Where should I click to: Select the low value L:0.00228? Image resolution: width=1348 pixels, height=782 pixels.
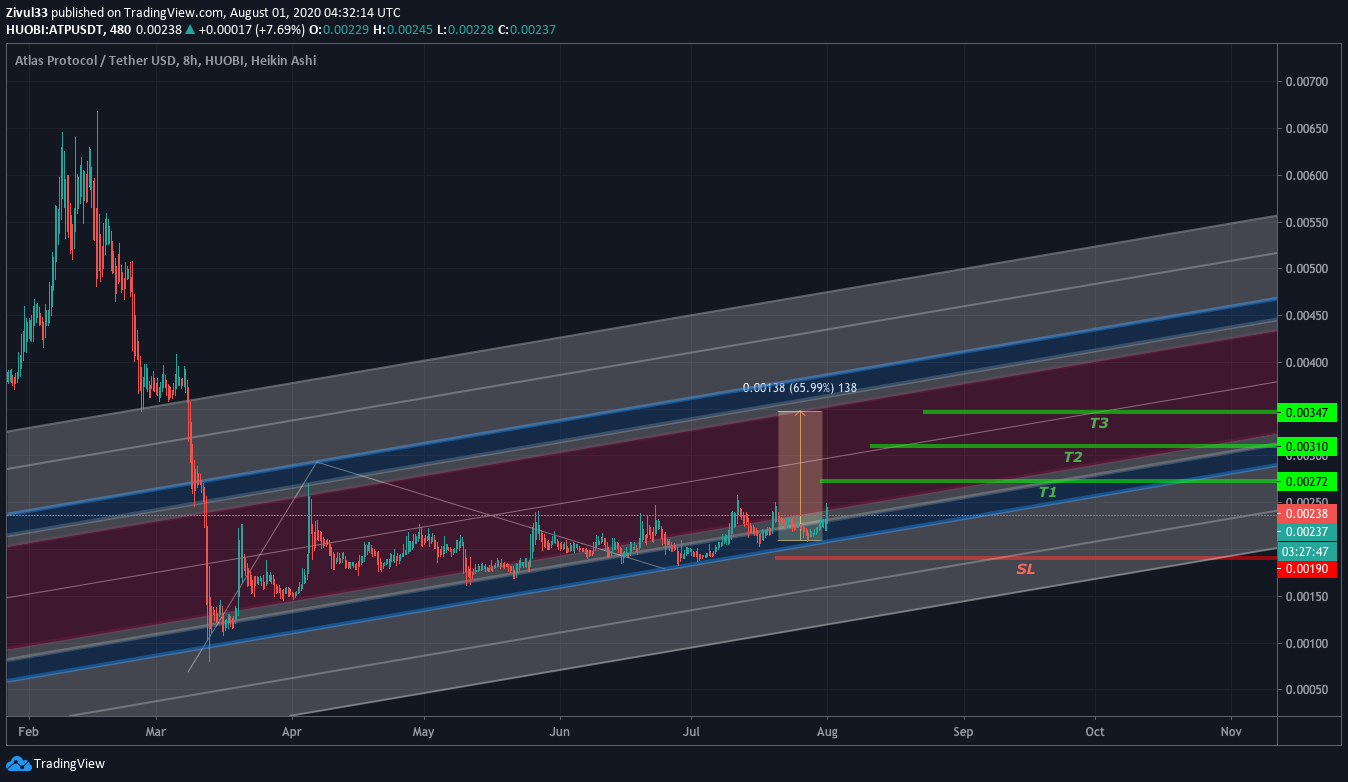[x=464, y=30]
